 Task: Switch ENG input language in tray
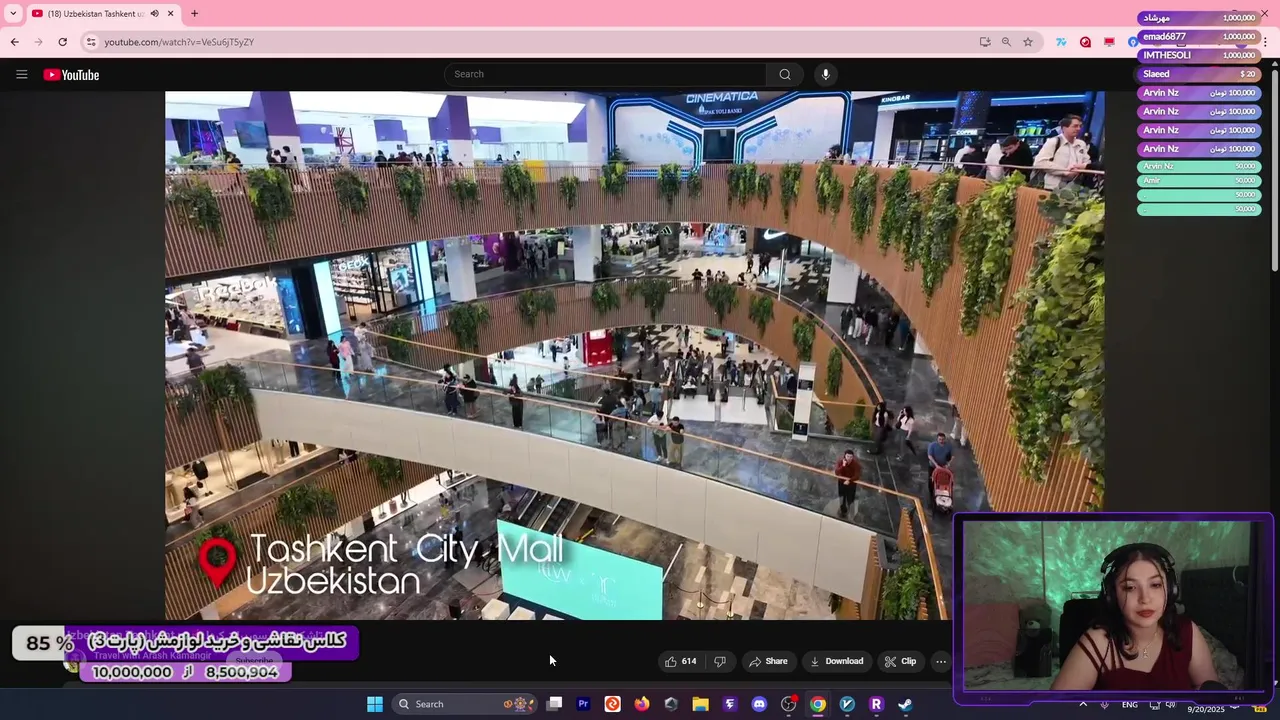click(x=1129, y=705)
